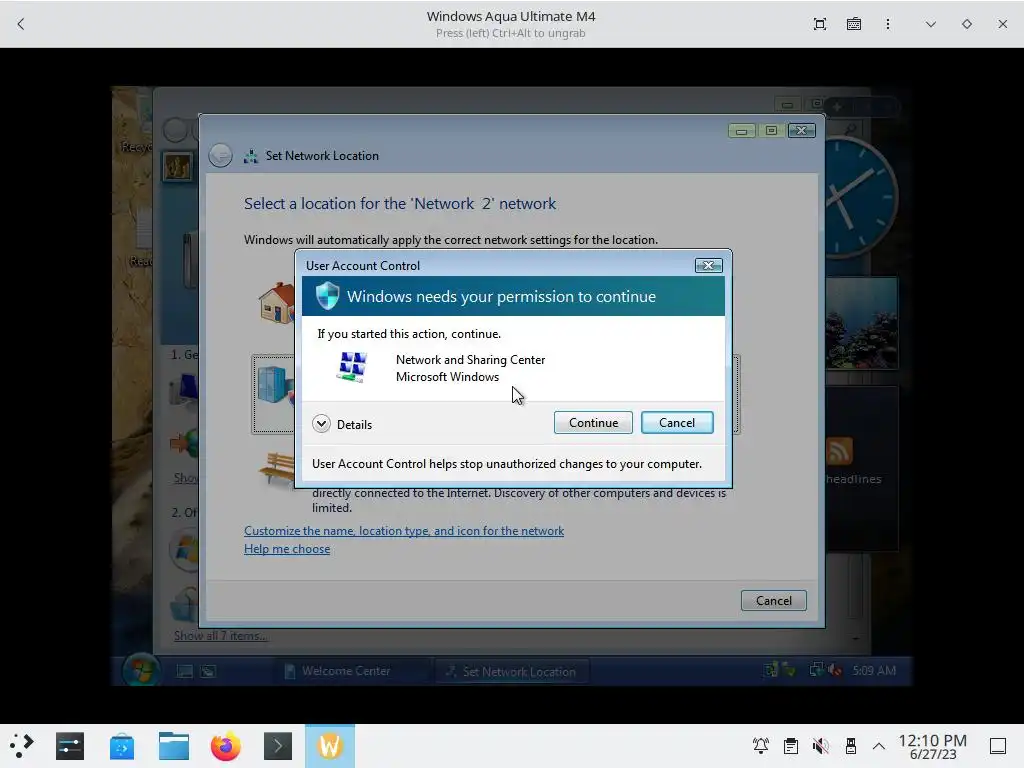Close the Set Network Location window
This screenshot has width=1024, height=768.
click(x=801, y=131)
